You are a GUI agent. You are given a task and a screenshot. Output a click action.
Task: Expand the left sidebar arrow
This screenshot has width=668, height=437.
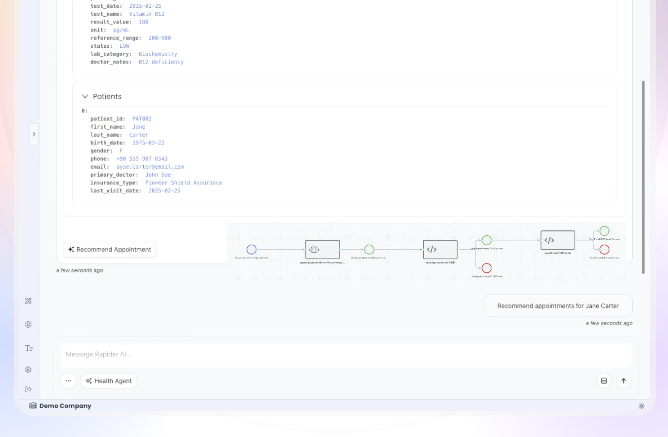[x=34, y=134]
